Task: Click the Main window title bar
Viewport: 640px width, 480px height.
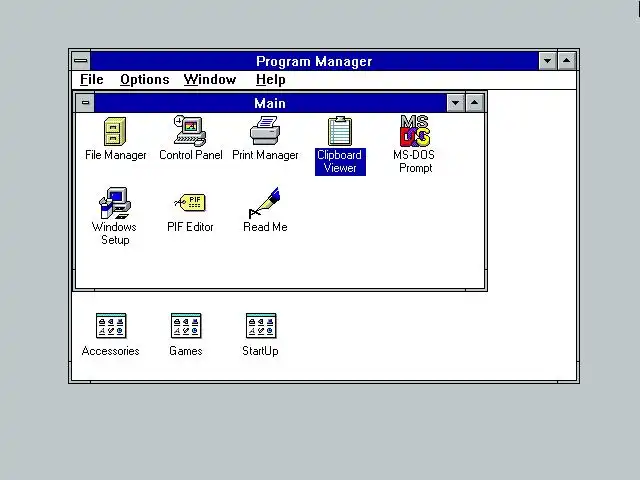Action: (270, 103)
